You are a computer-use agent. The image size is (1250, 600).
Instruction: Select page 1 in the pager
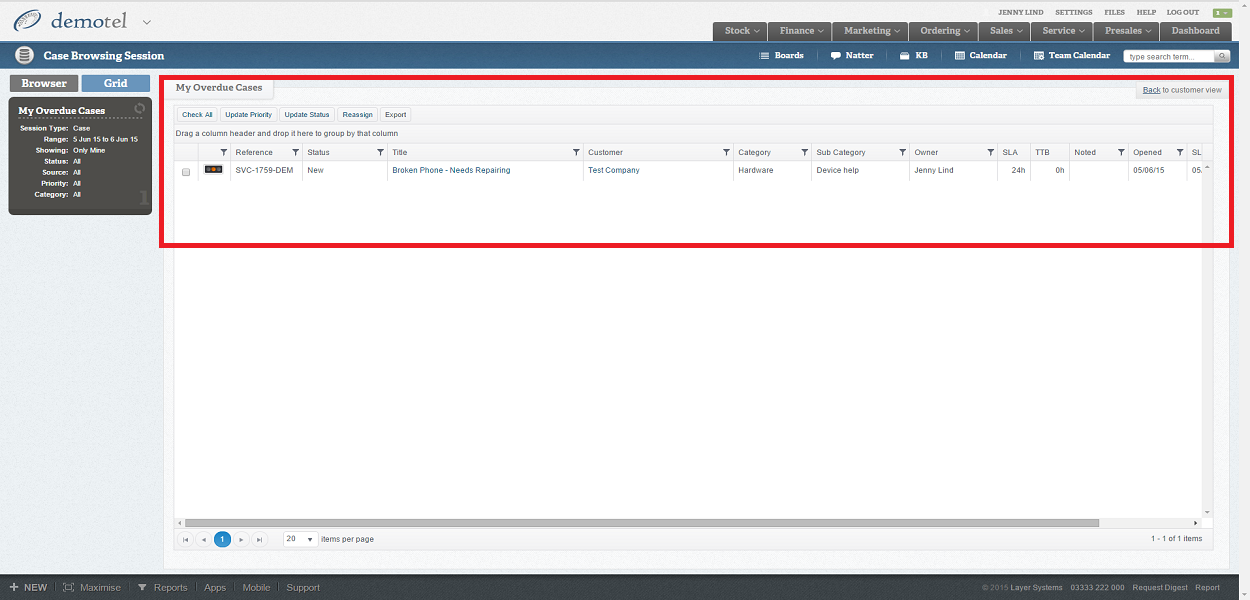222,539
